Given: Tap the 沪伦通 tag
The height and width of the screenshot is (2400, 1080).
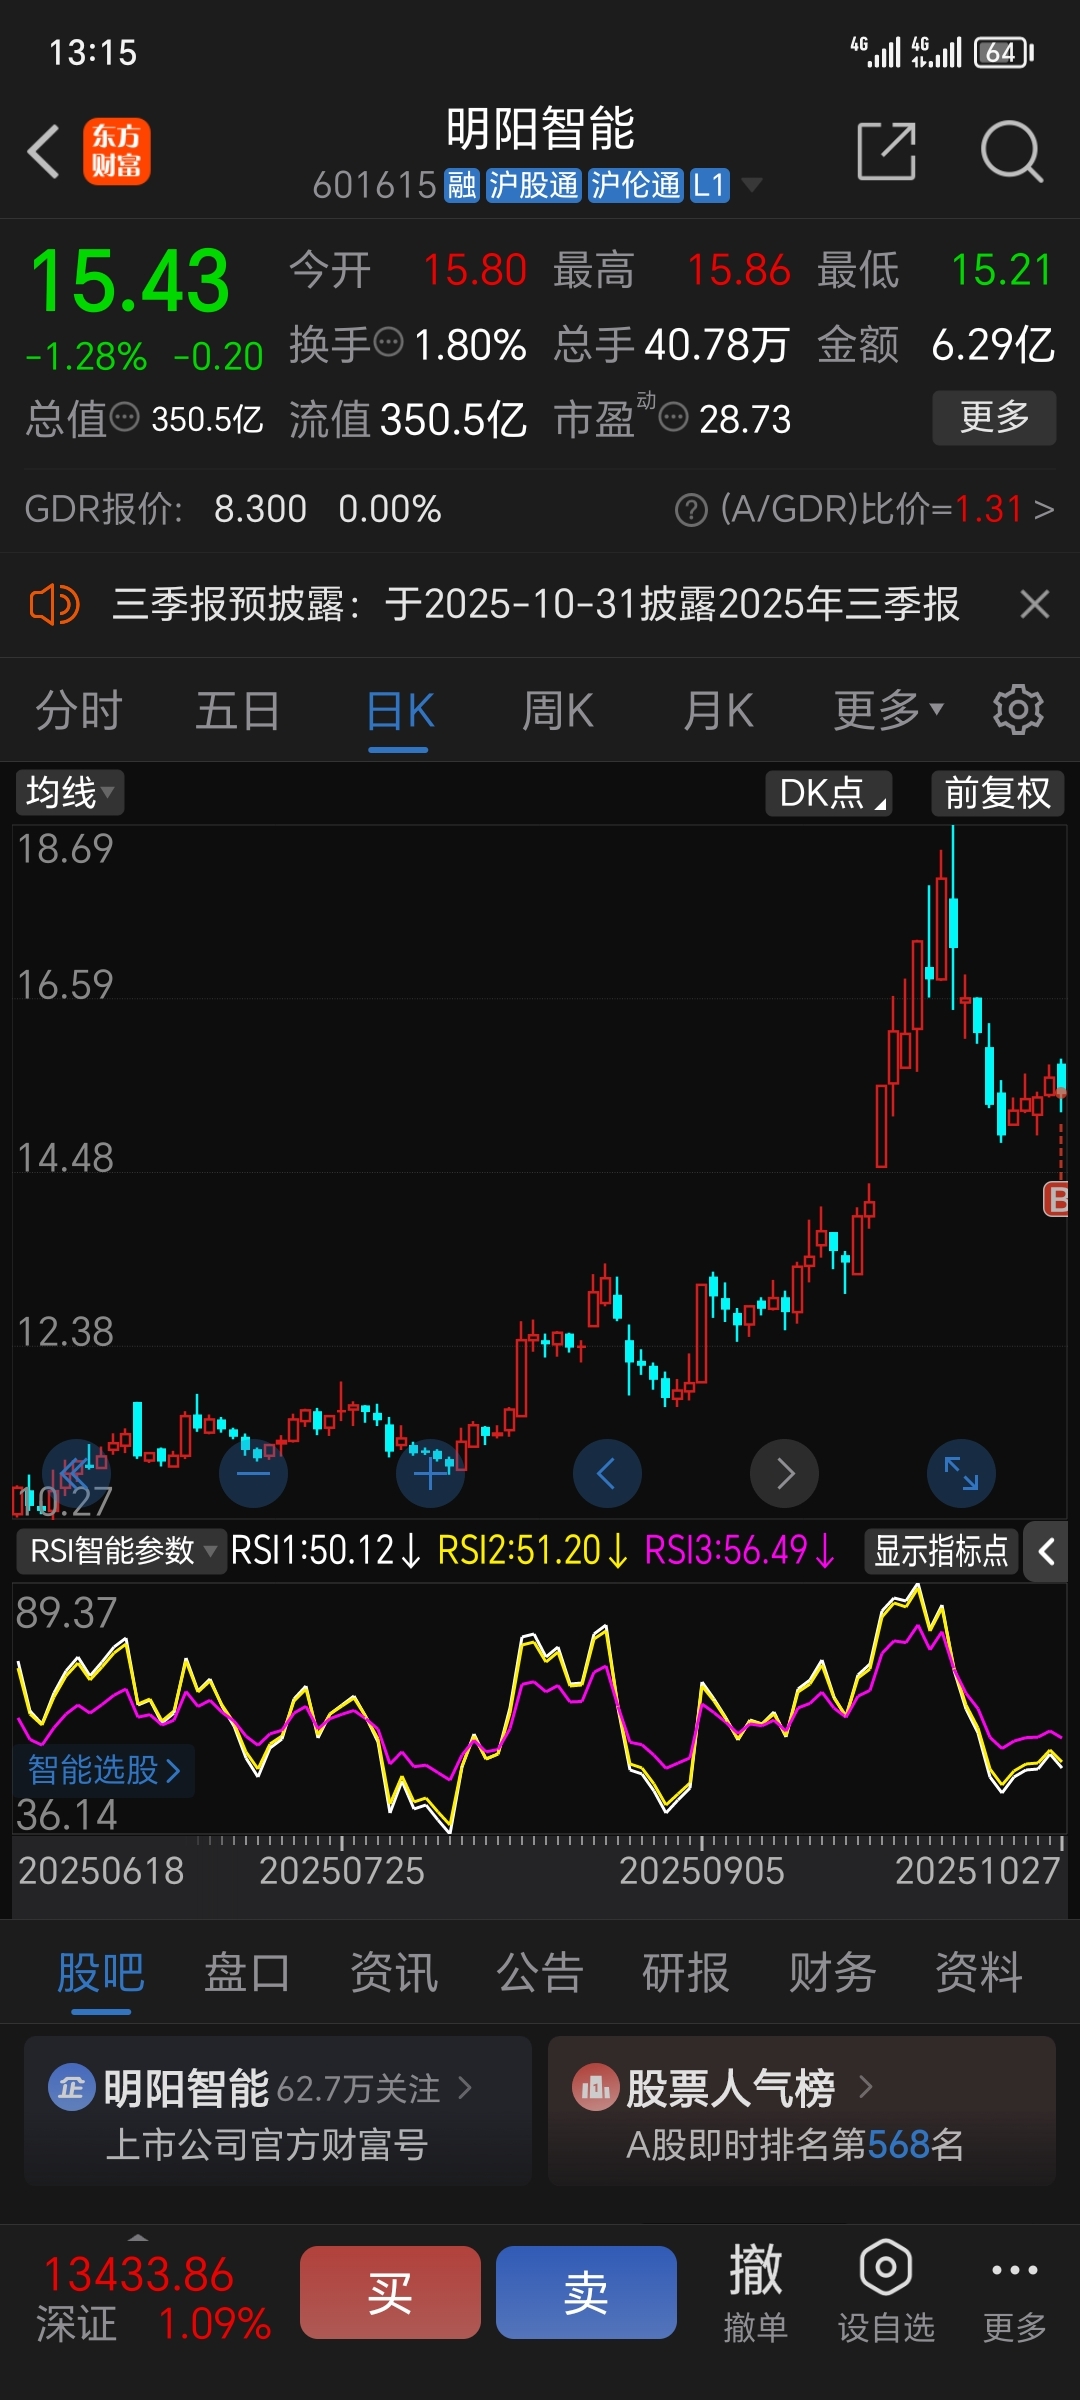Looking at the screenshot, I should click(635, 185).
